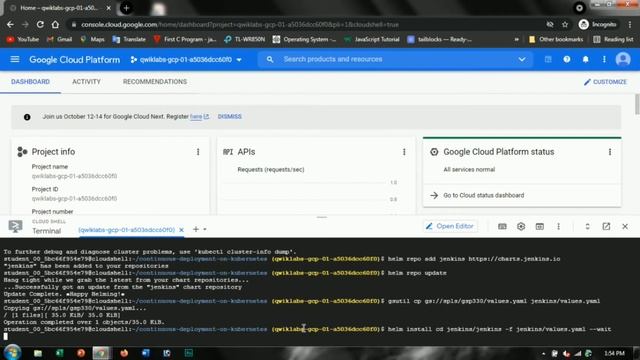Open Cloud Shell in new window
The image size is (640, 360).
pos(606,227)
